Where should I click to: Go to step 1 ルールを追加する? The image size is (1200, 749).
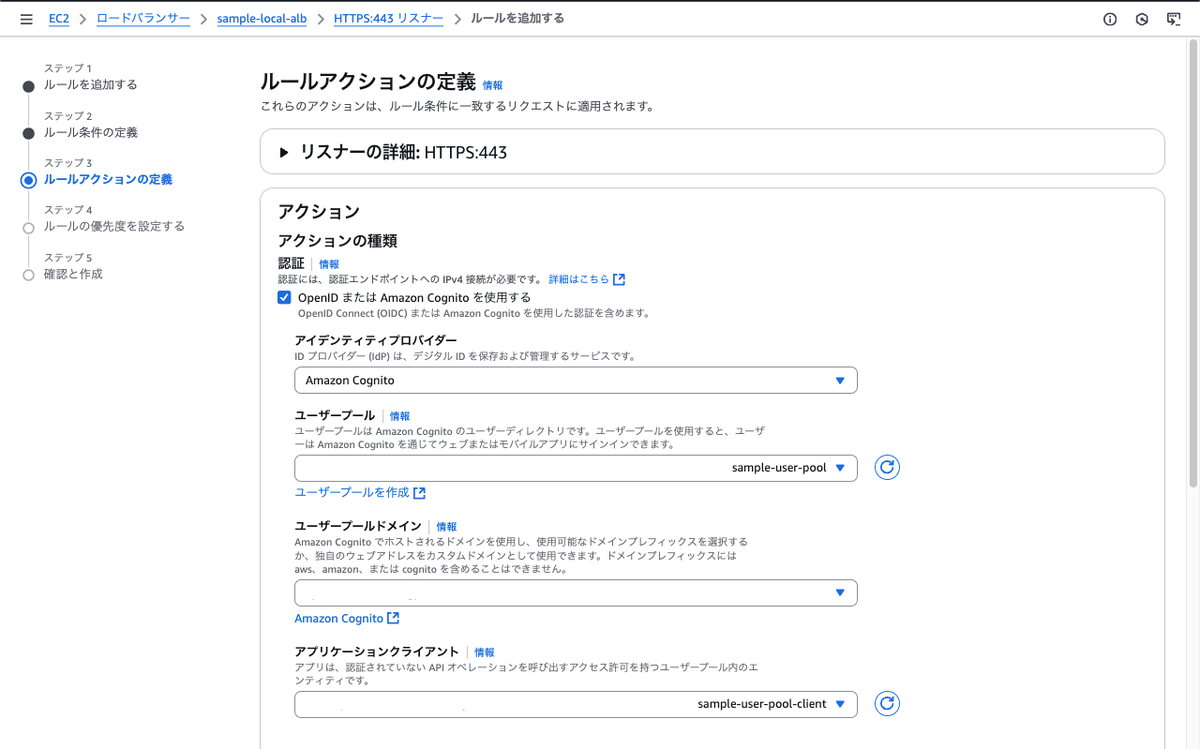point(91,85)
